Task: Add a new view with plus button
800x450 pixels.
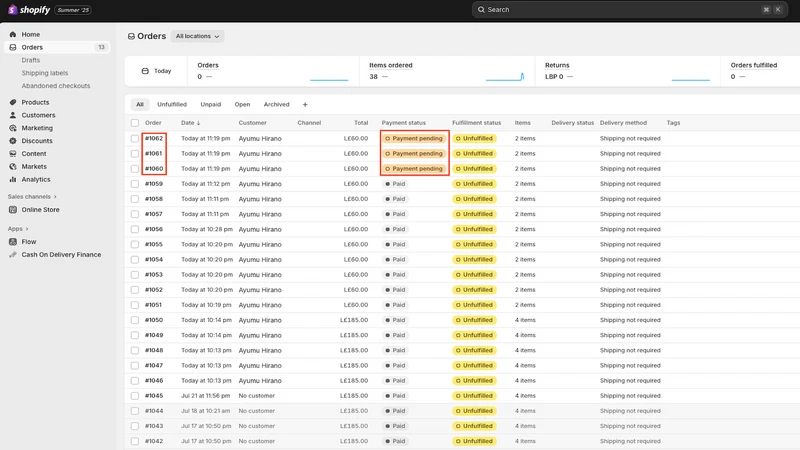Action: (x=305, y=105)
